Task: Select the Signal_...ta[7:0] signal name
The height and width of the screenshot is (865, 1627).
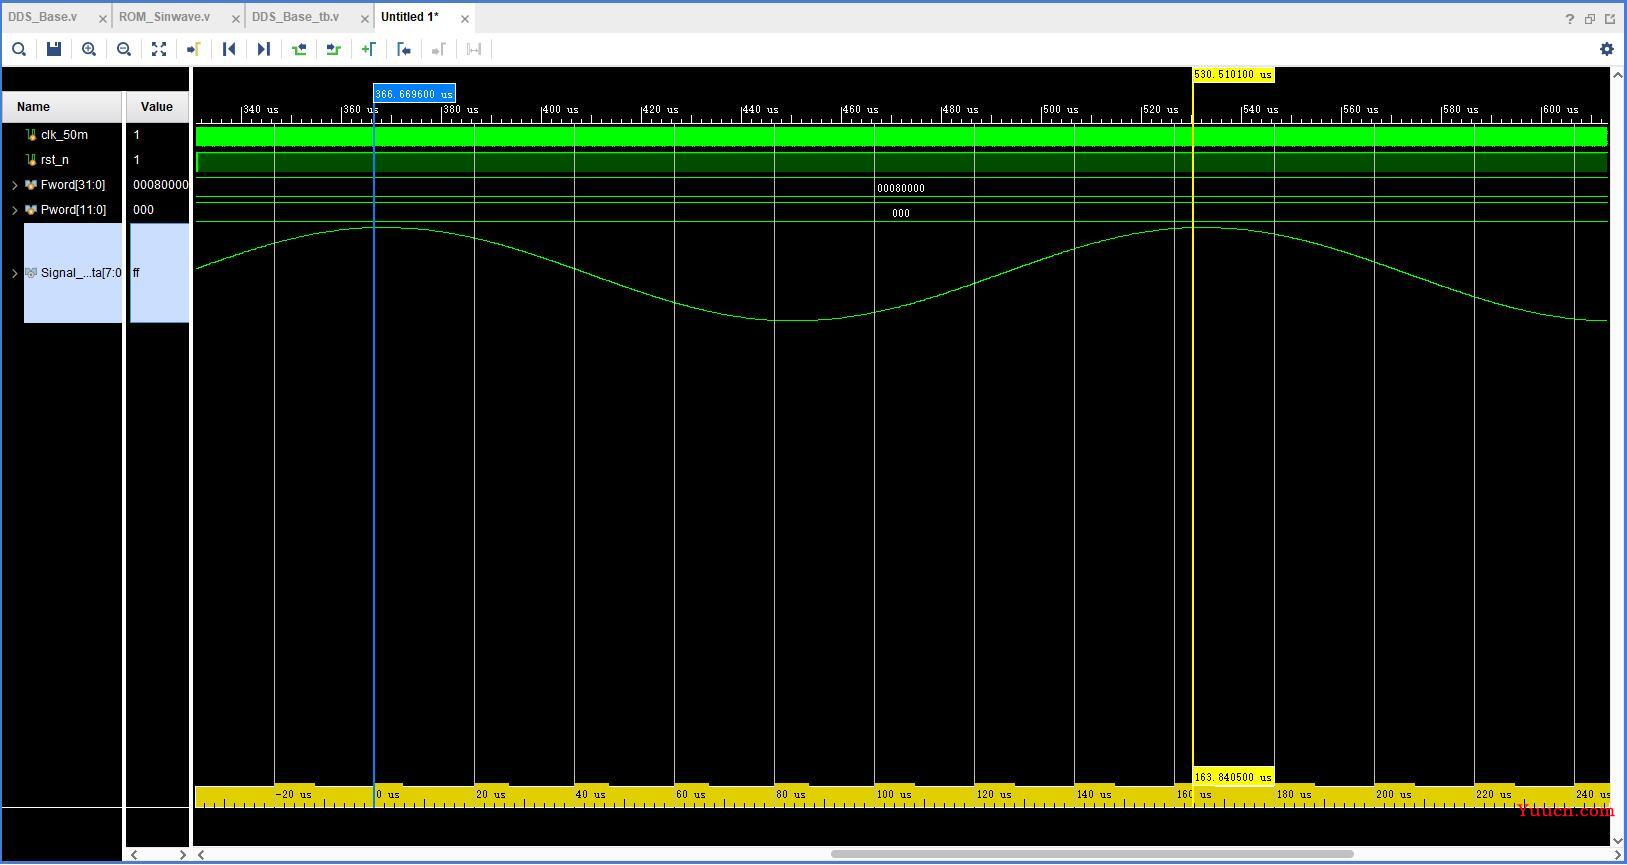Action: (x=81, y=273)
